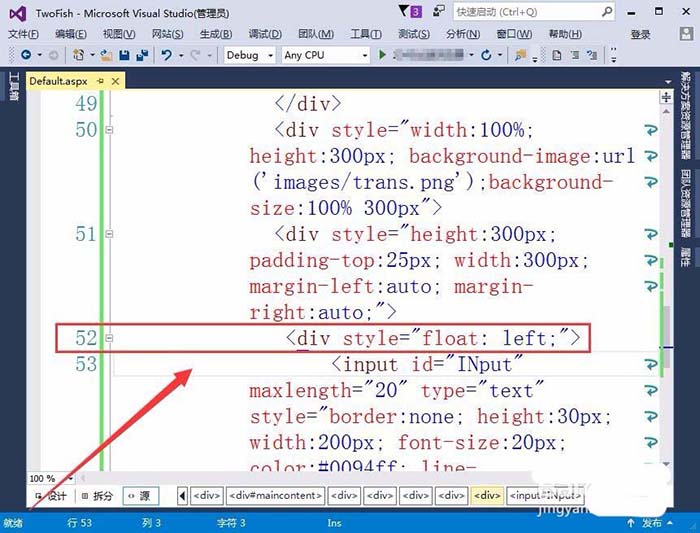700x533 pixels.
Task: Save the current file with Save icon
Action: pyautogui.click(x=124, y=55)
